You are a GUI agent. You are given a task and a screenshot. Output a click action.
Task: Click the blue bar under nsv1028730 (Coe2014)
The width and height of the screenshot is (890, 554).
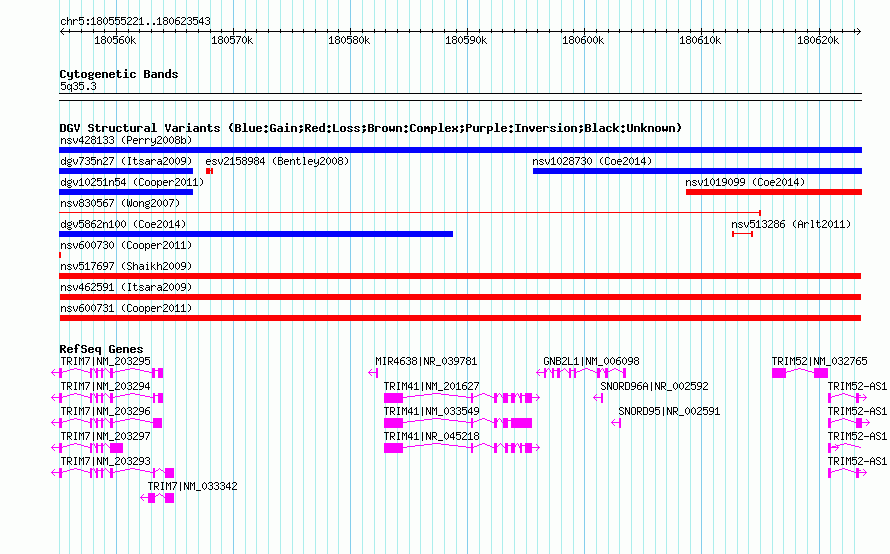697,171
